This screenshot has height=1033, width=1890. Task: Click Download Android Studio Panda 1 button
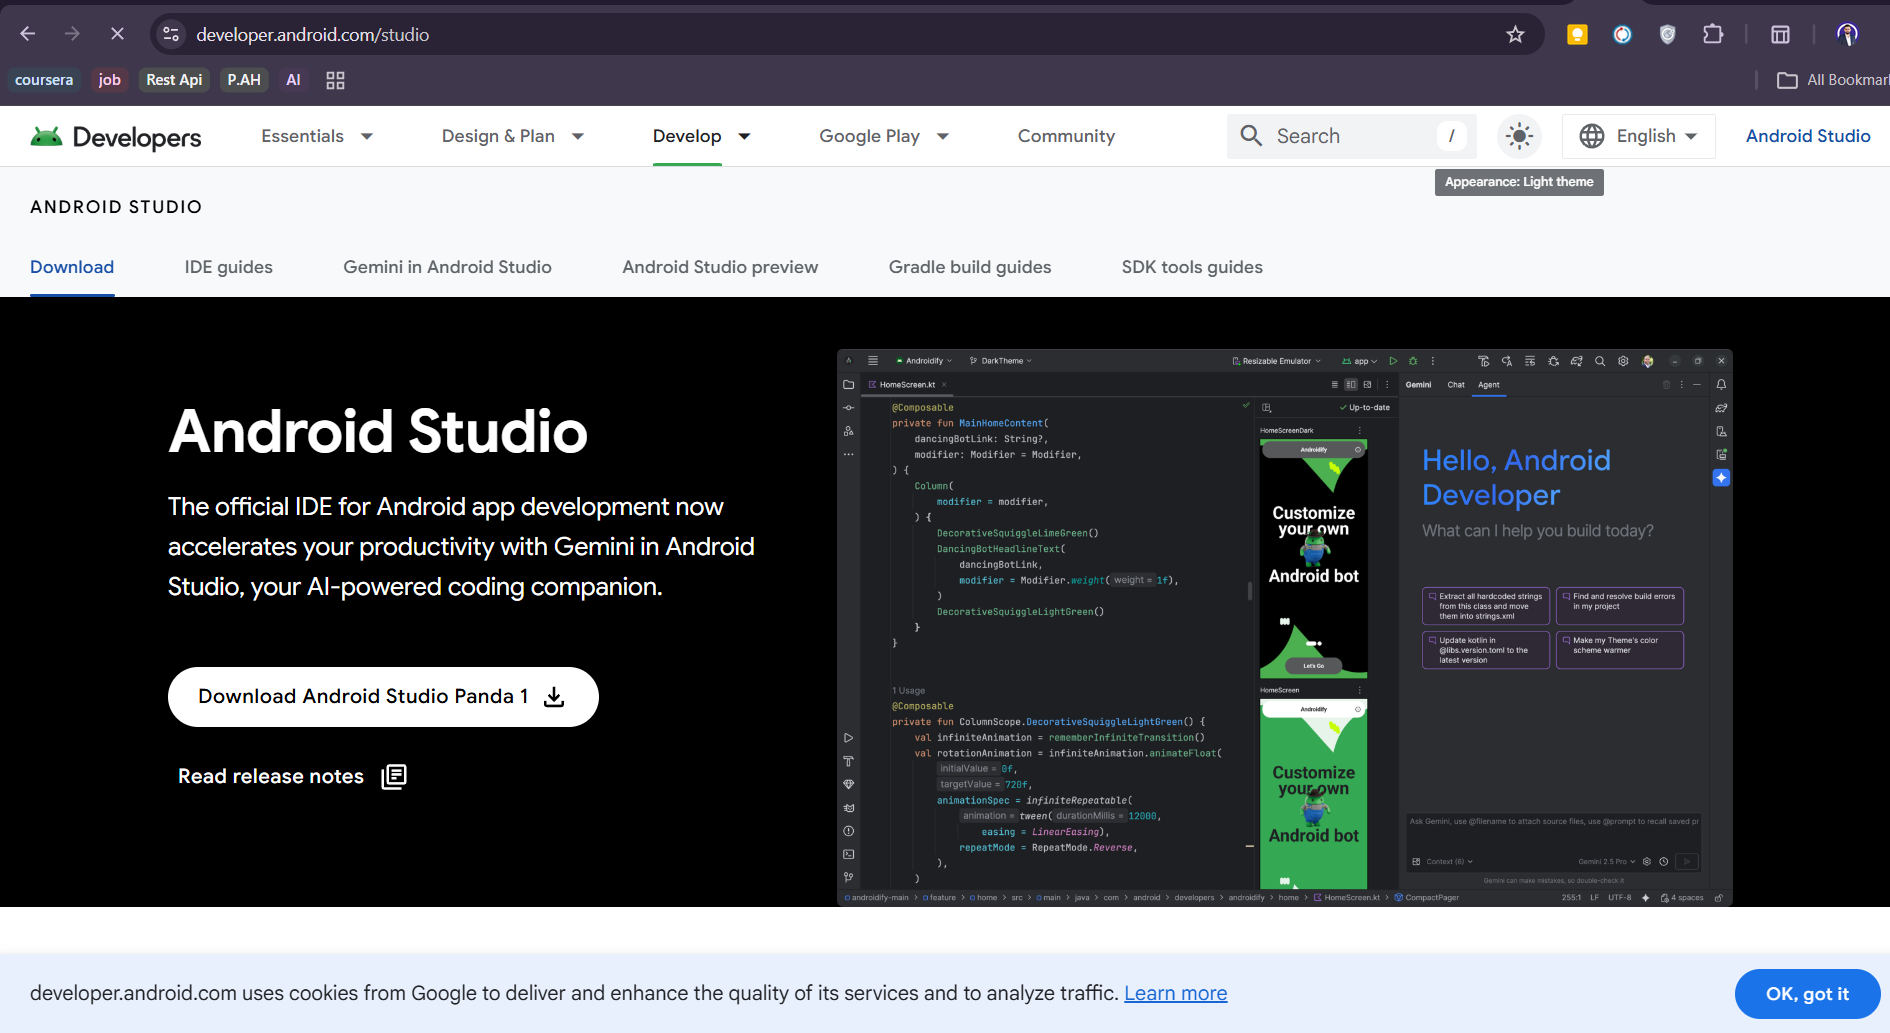coord(382,697)
